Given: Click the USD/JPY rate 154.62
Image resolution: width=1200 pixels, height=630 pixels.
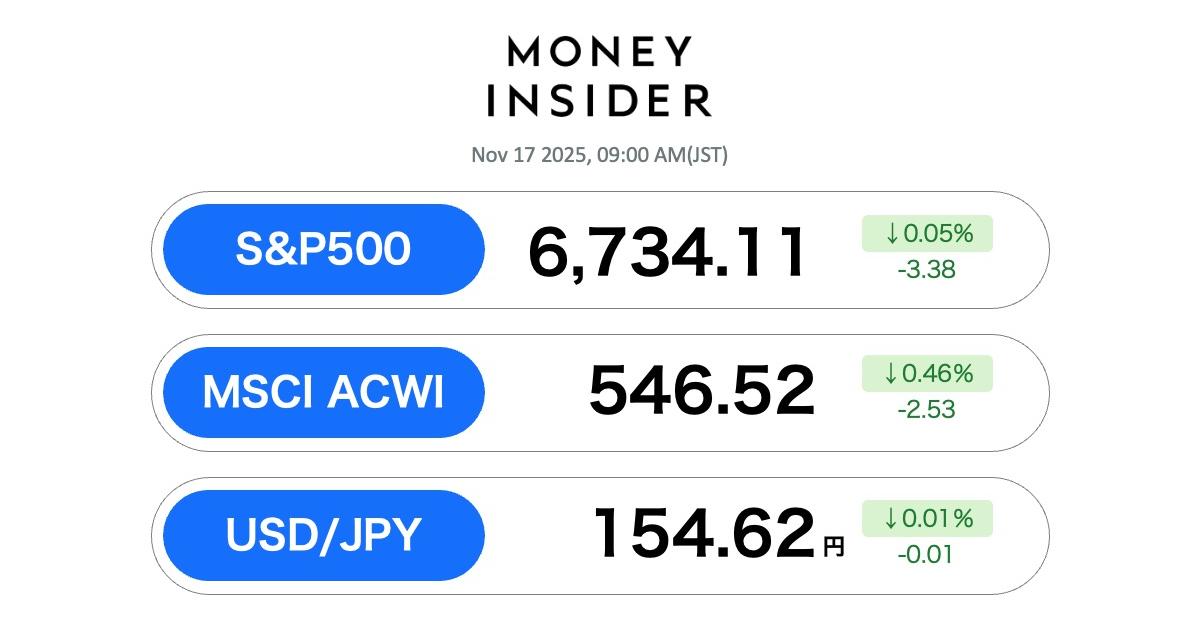Looking at the screenshot, I should click(703, 534).
